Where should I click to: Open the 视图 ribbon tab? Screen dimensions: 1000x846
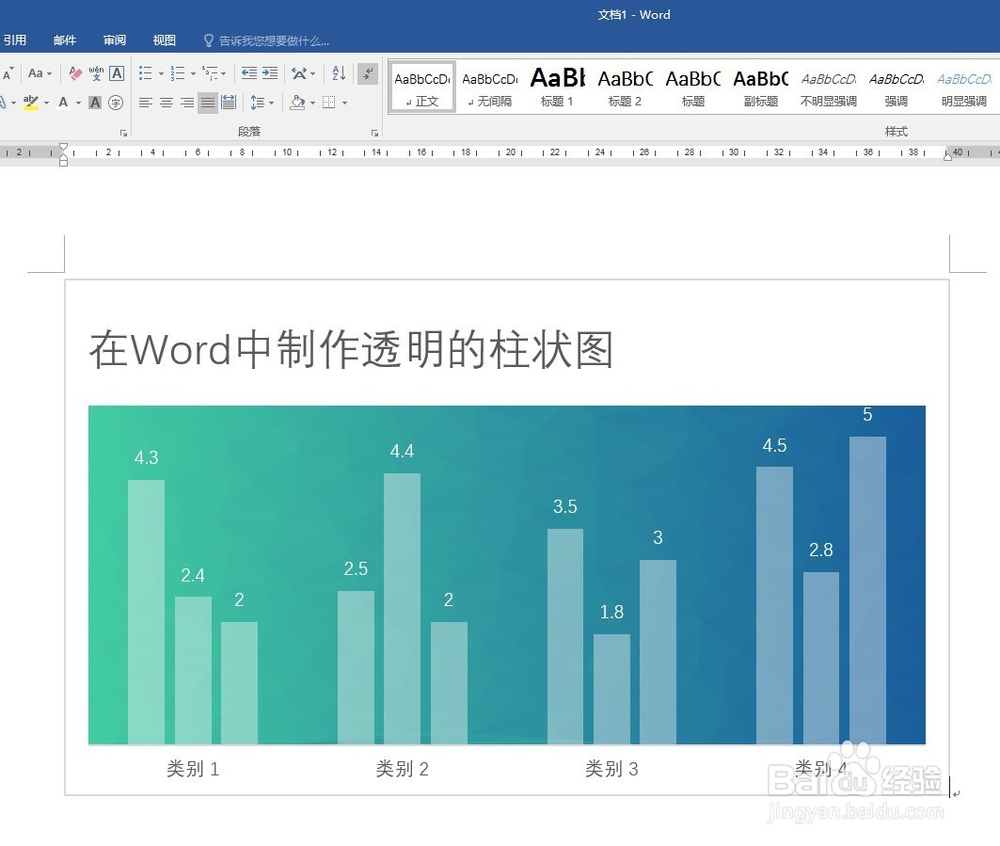pos(164,40)
